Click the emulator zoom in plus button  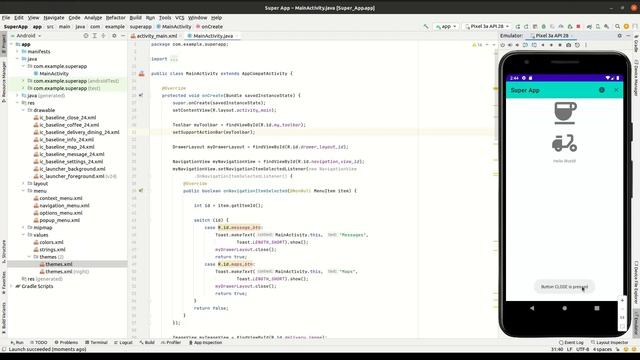point(622,300)
